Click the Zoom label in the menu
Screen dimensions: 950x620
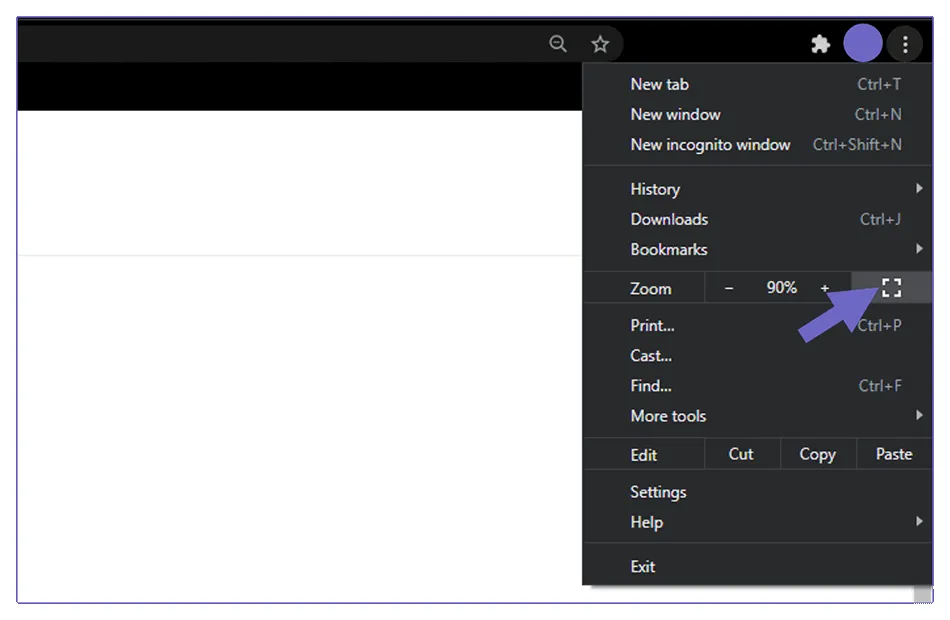(x=651, y=288)
